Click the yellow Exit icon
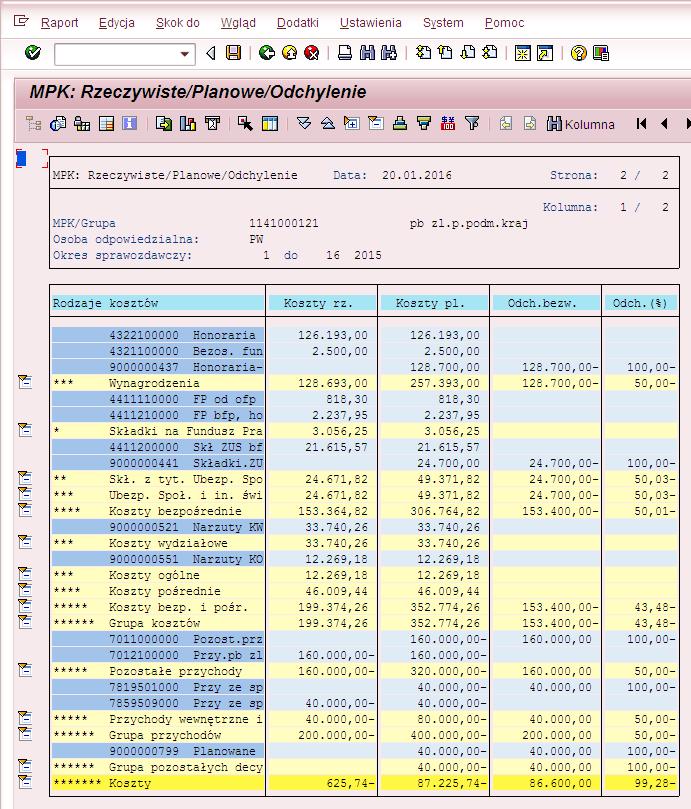 click(x=290, y=53)
